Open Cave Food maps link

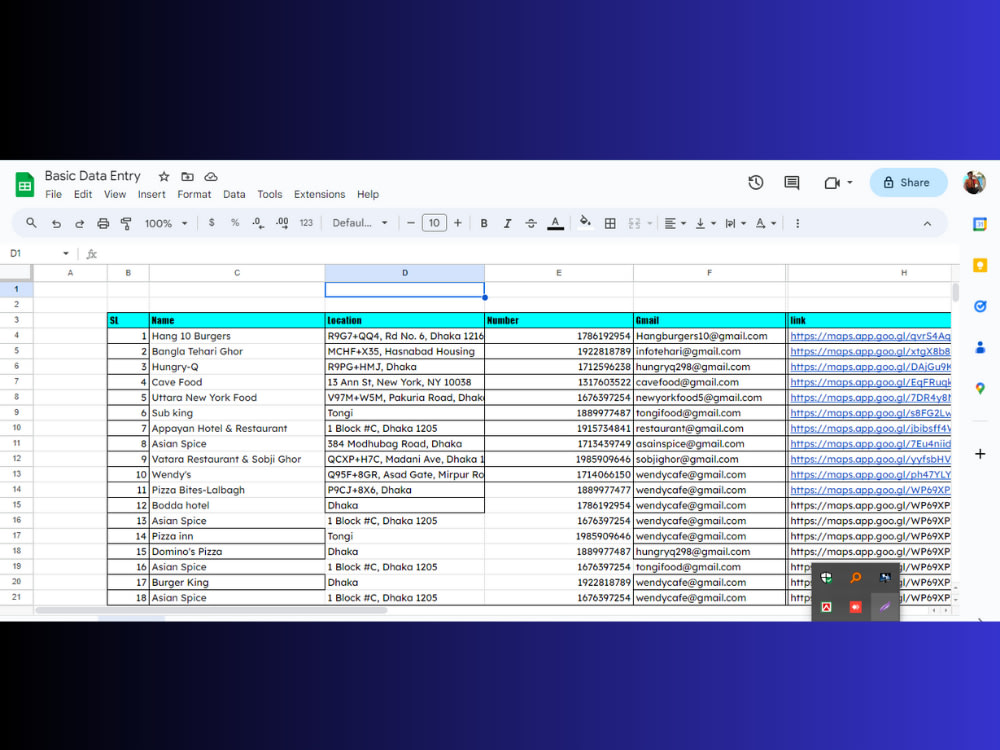click(x=870, y=382)
